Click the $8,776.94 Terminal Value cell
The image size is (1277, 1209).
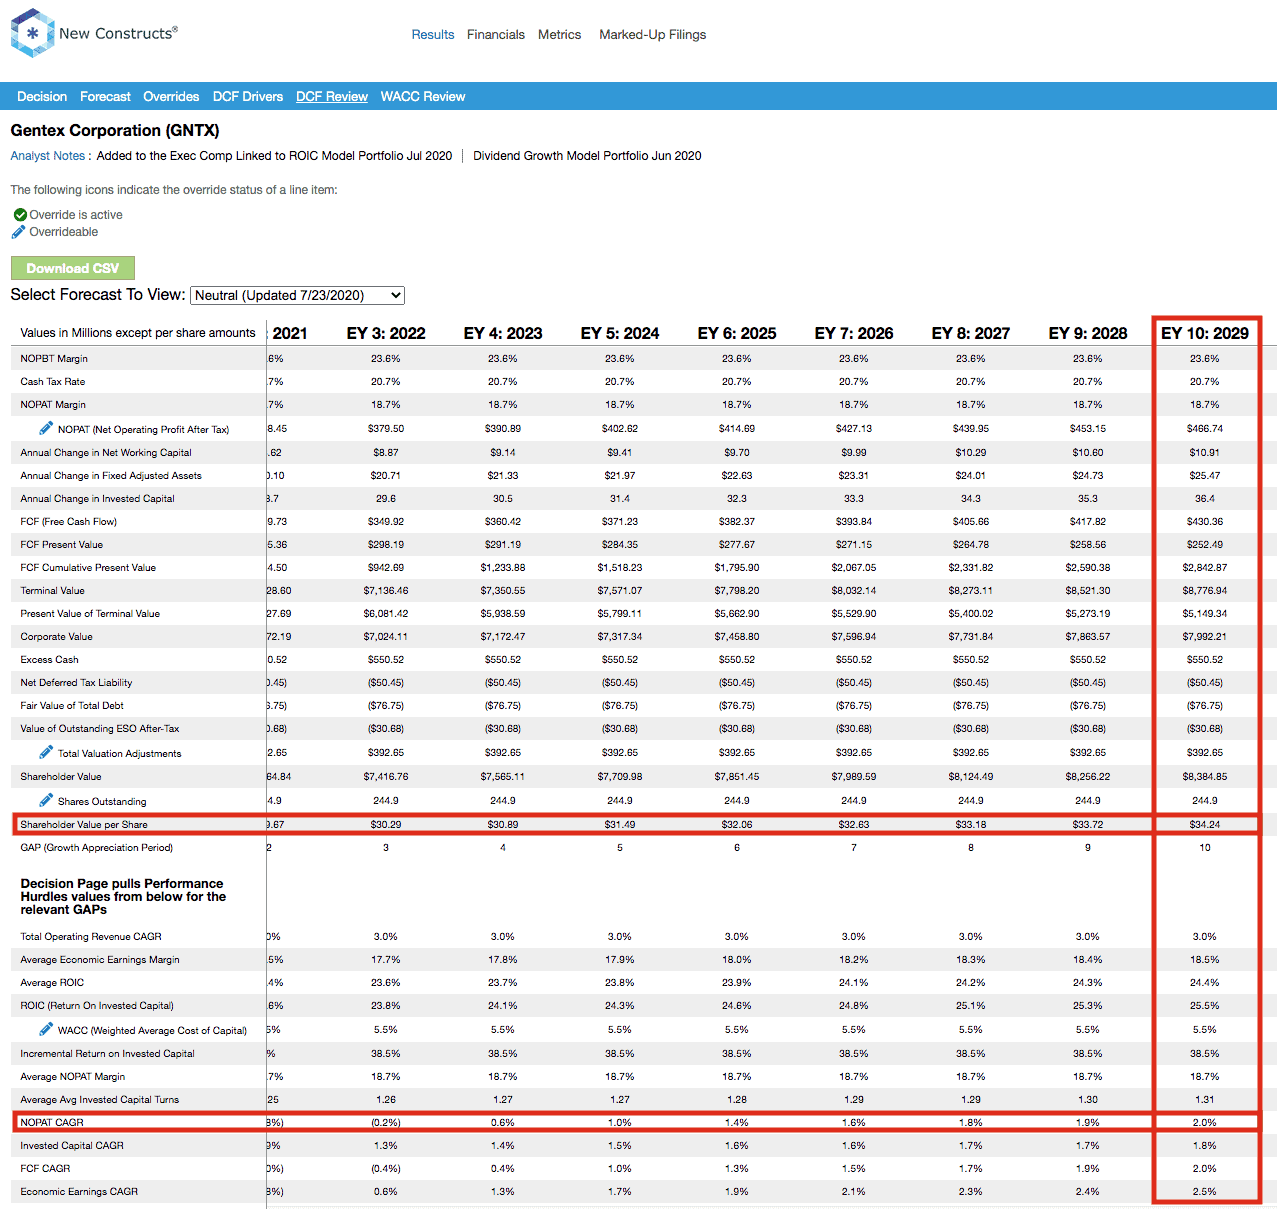pyautogui.click(x=1205, y=590)
